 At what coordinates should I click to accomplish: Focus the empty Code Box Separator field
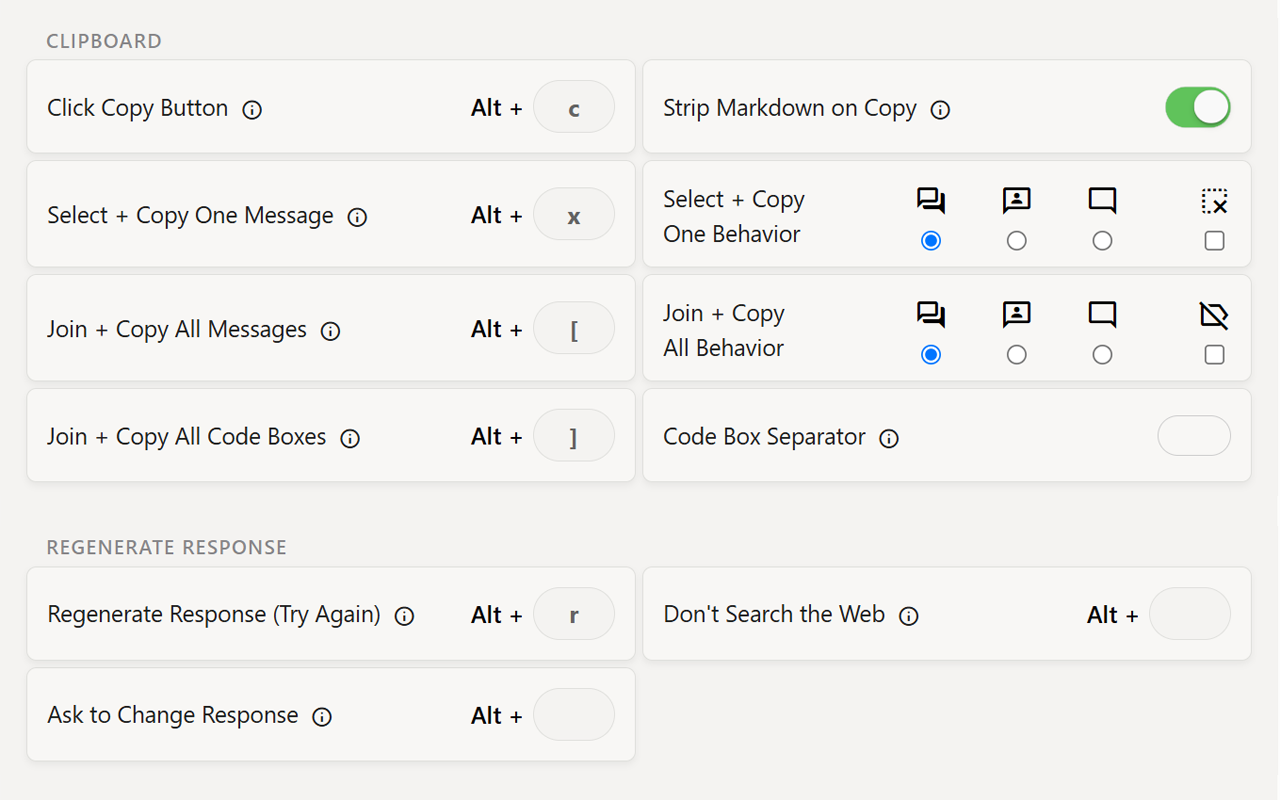click(1194, 436)
